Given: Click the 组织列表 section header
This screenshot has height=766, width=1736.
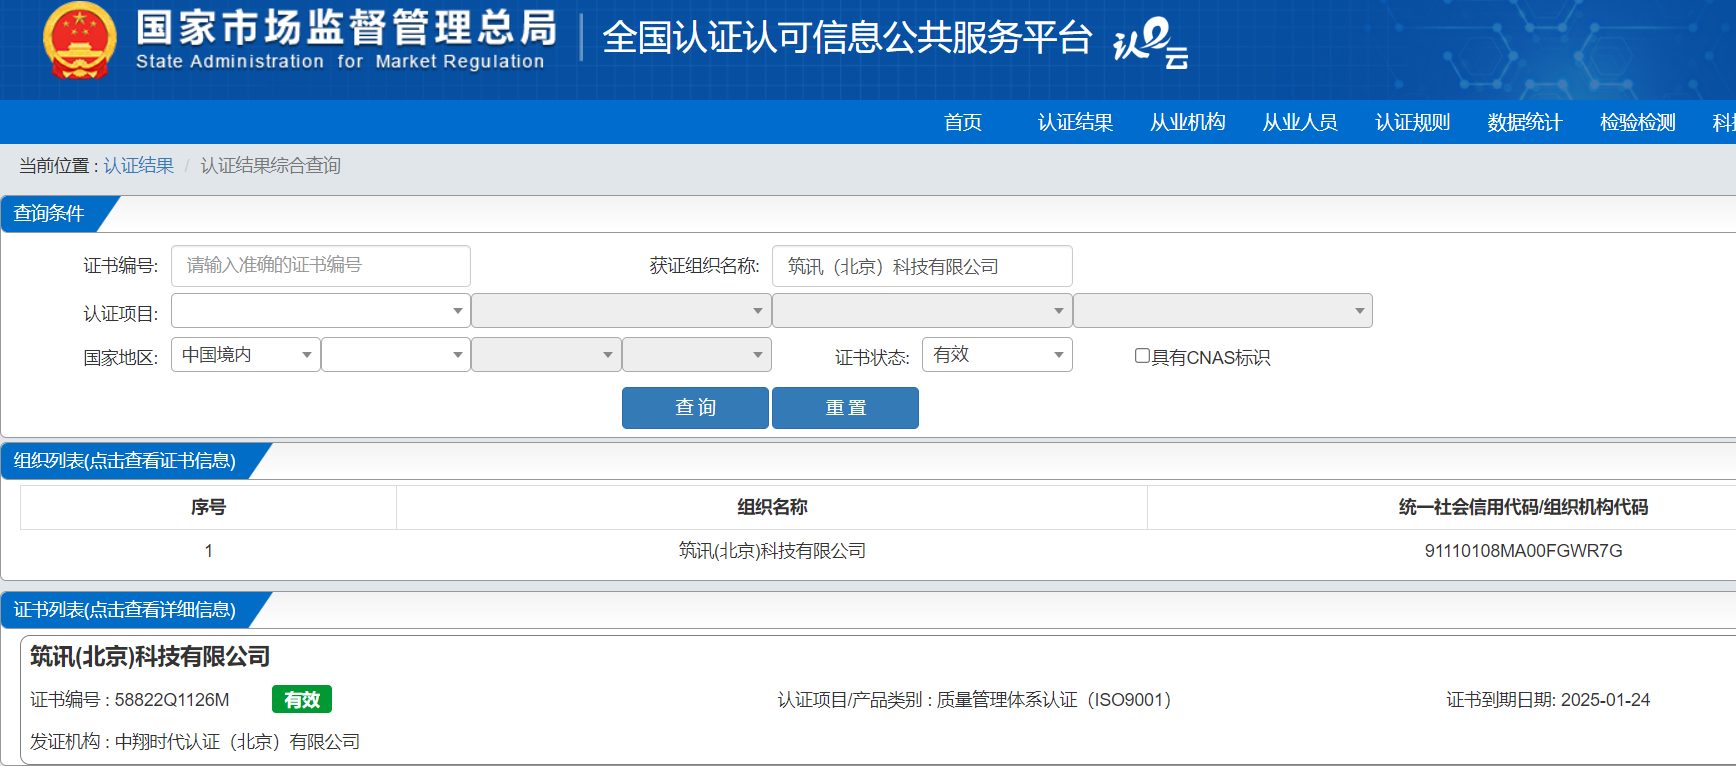Looking at the screenshot, I should pyautogui.click(x=125, y=461).
